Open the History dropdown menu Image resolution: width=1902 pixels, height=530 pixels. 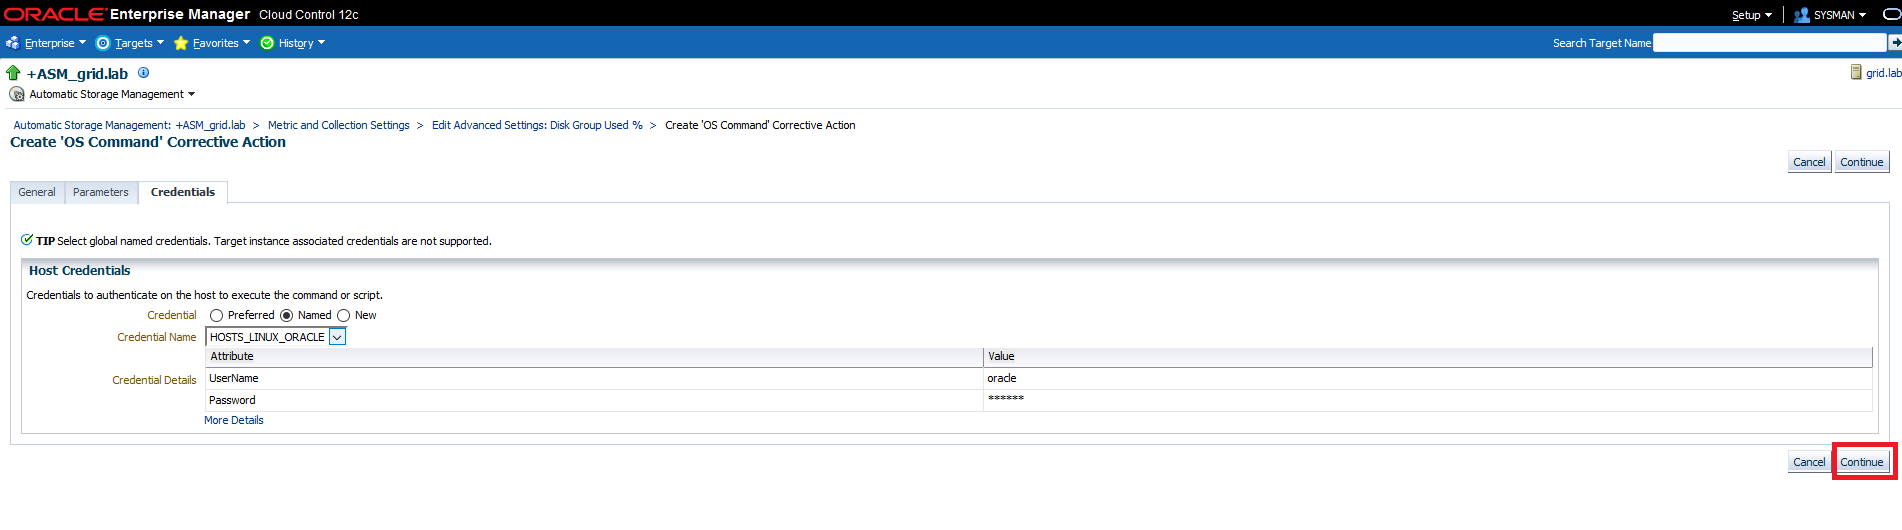pos(301,43)
